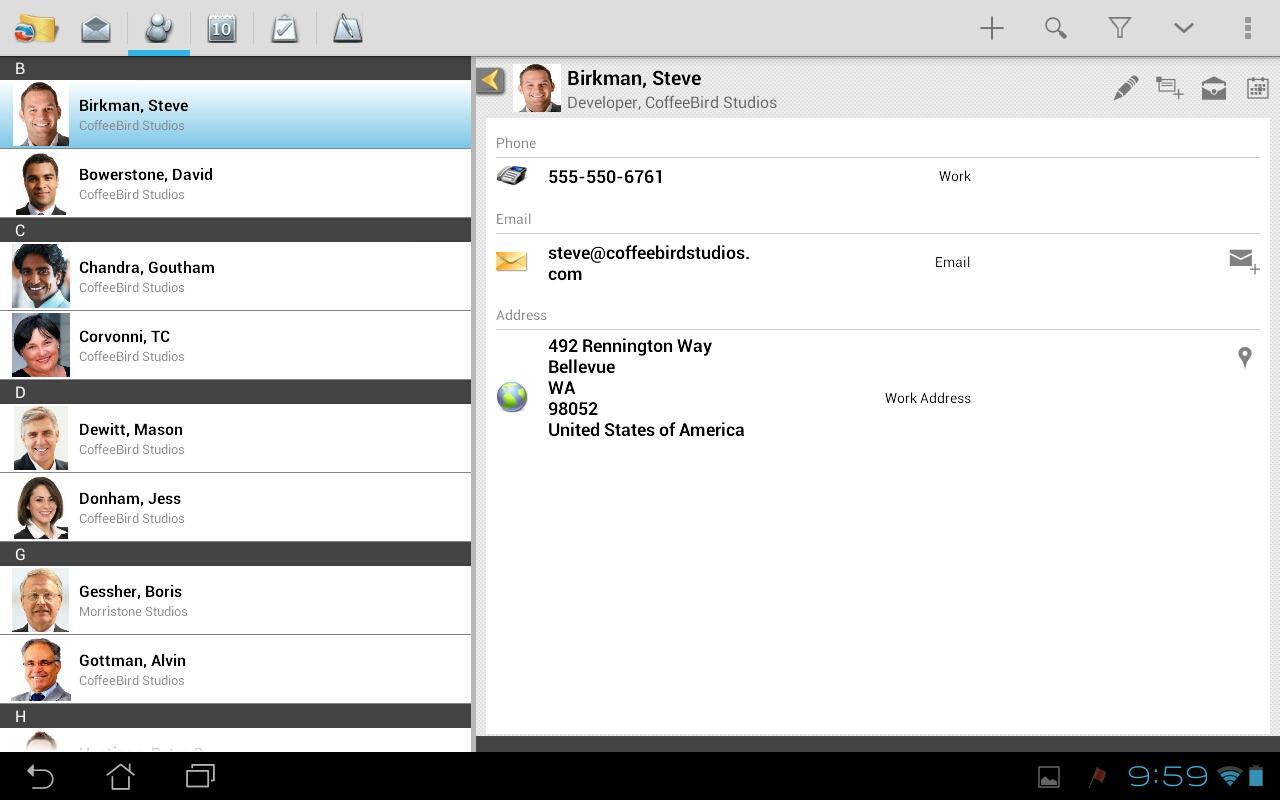
Task: Expand the chevron dropdown in top bar
Action: tap(1183, 28)
